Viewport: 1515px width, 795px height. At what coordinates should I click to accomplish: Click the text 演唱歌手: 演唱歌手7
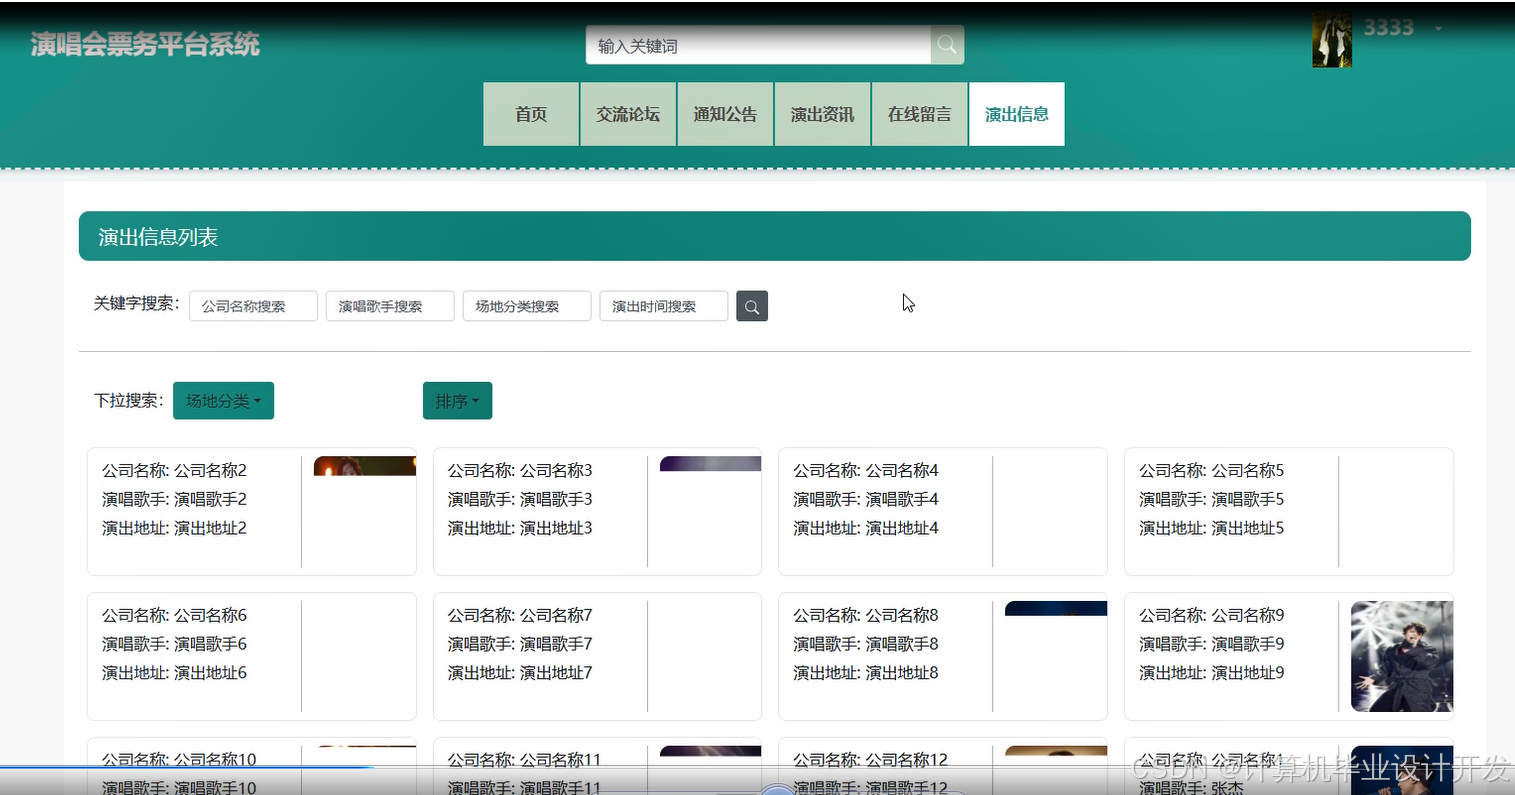click(520, 644)
